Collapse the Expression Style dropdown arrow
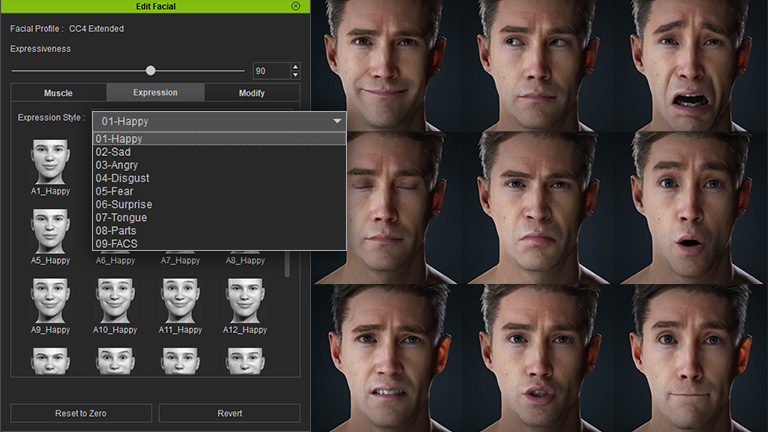Screen dimensions: 768x432 pyautogui.click(x=337, y=121)
